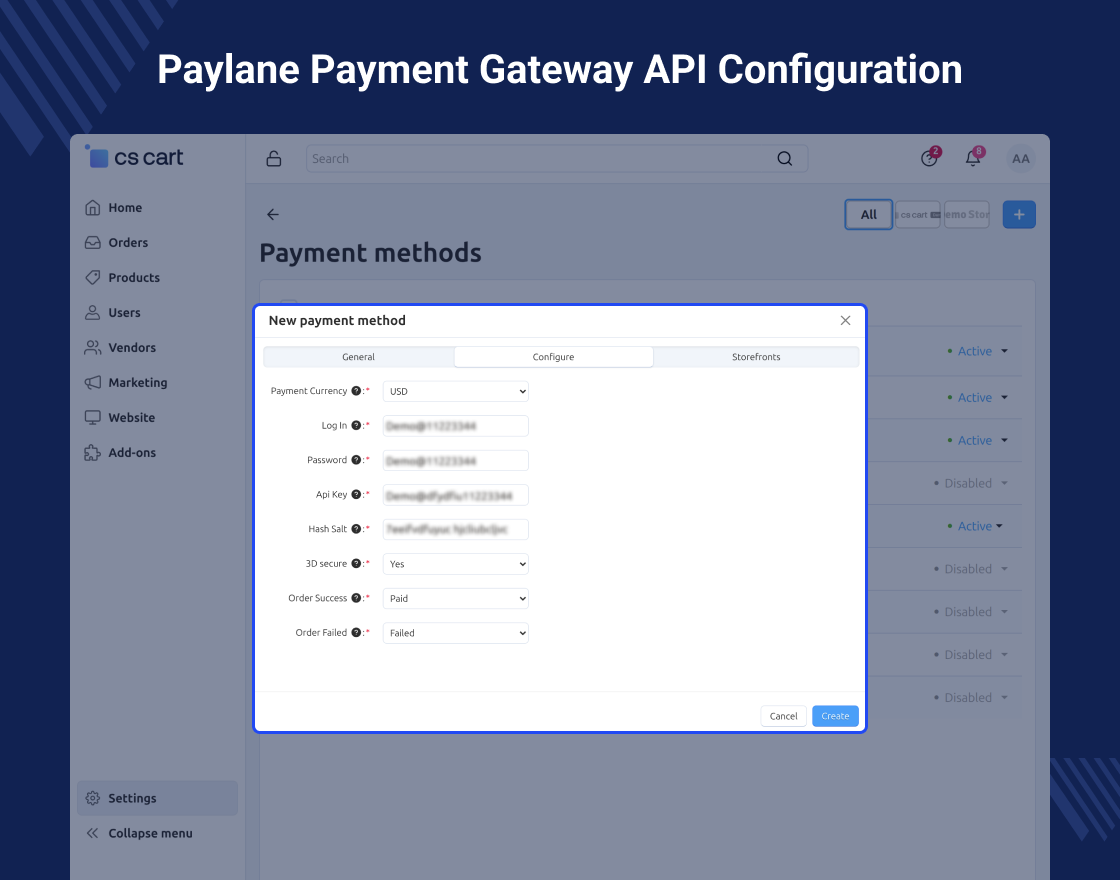Click the cs cart logo
This screenshot has height=880, width=1120.
pos(134,157)
